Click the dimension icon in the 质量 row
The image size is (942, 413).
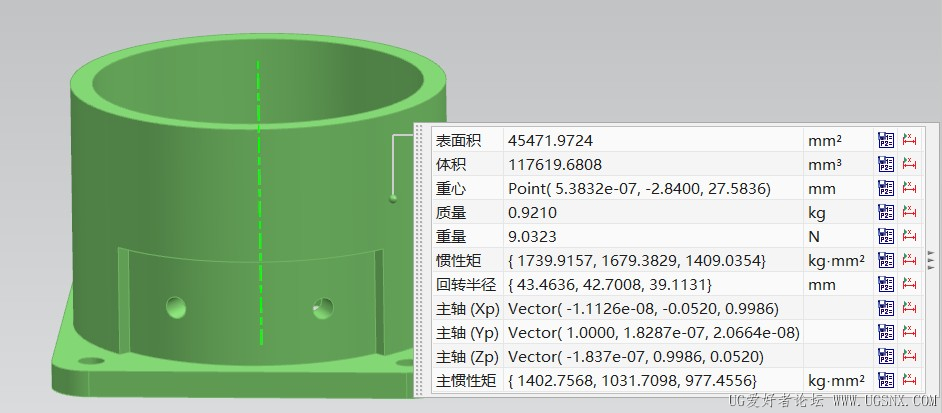click(x=910, y=213)
